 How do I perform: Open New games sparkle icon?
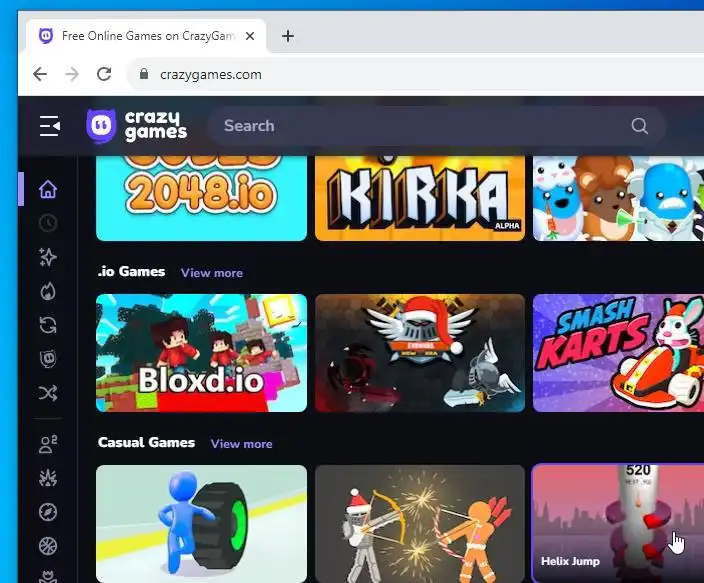pyautogui.click(x=48, y=257)
